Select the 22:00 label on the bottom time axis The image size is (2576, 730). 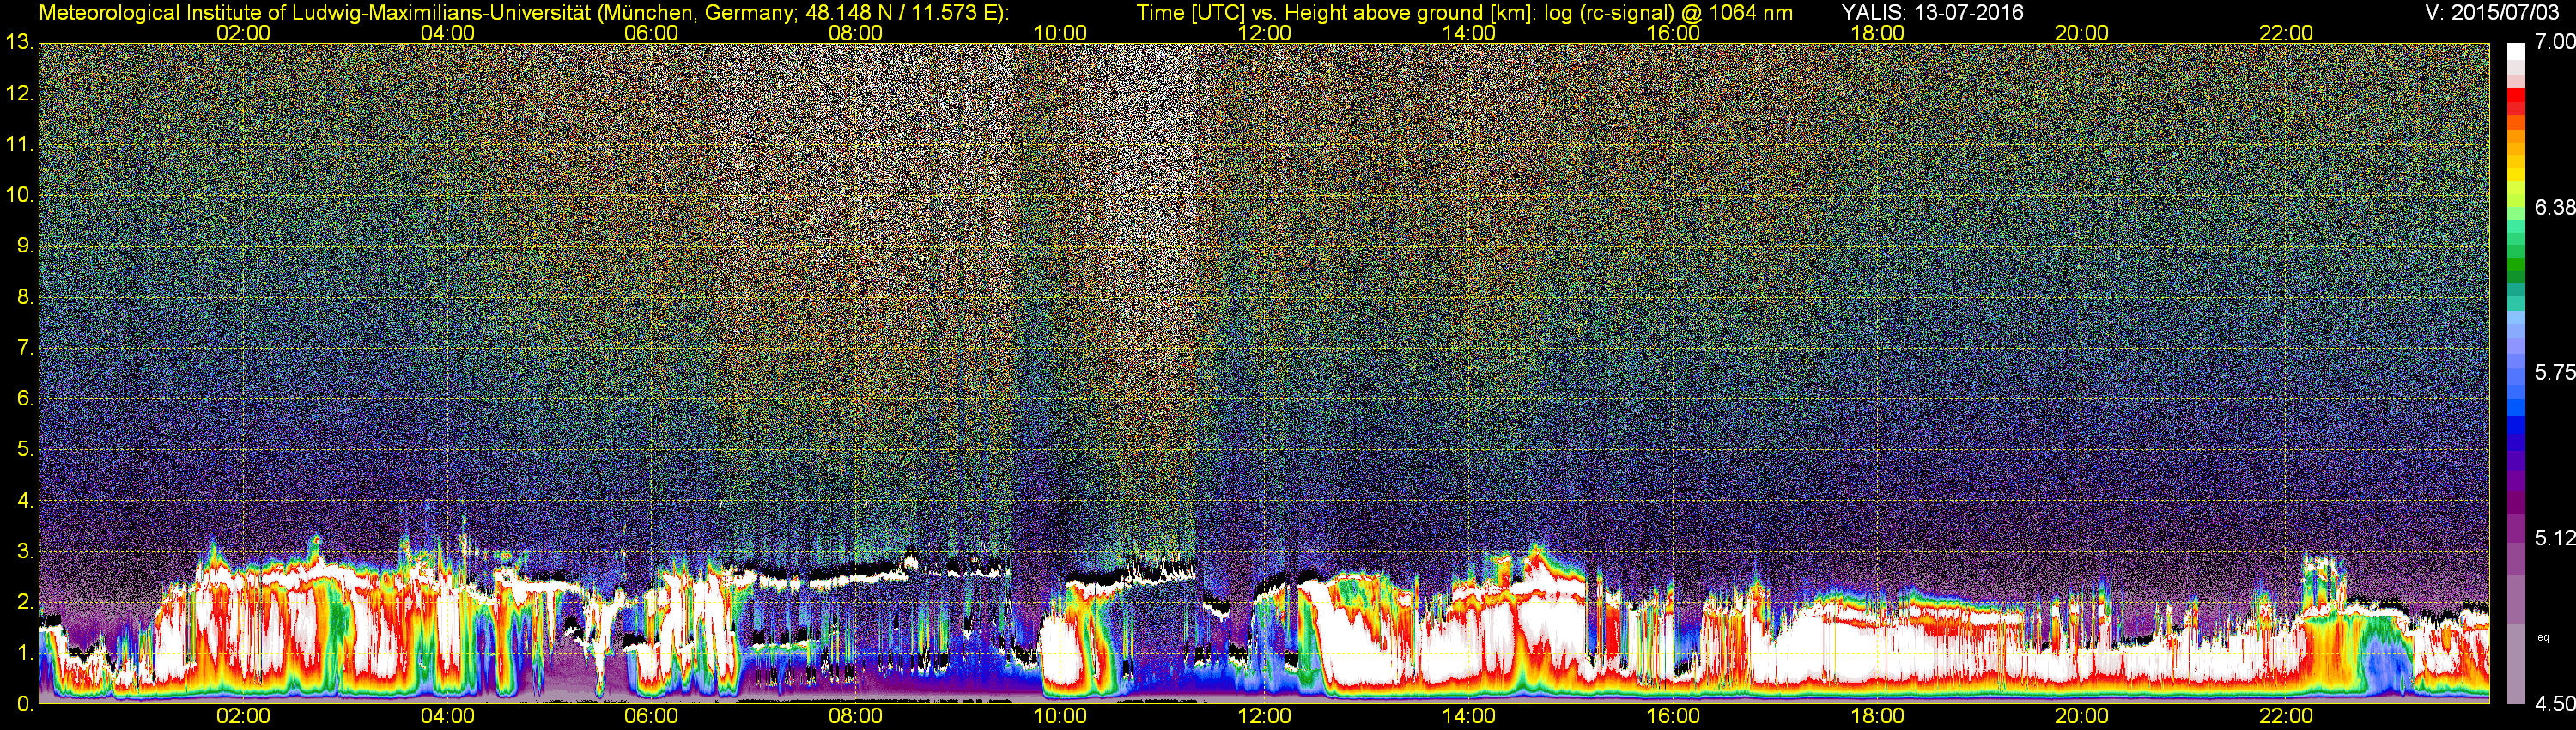(x=2286, y=716)
